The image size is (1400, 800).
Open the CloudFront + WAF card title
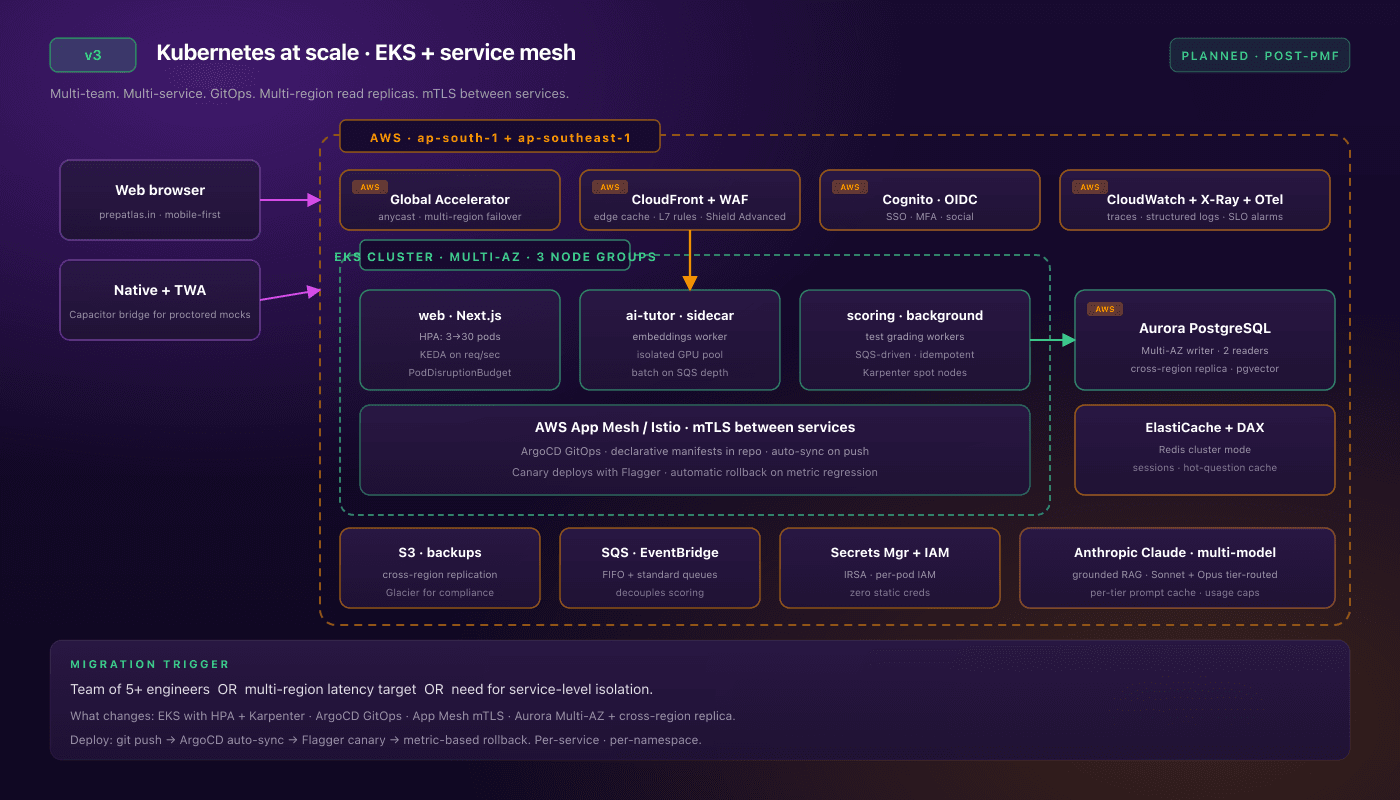690,200
